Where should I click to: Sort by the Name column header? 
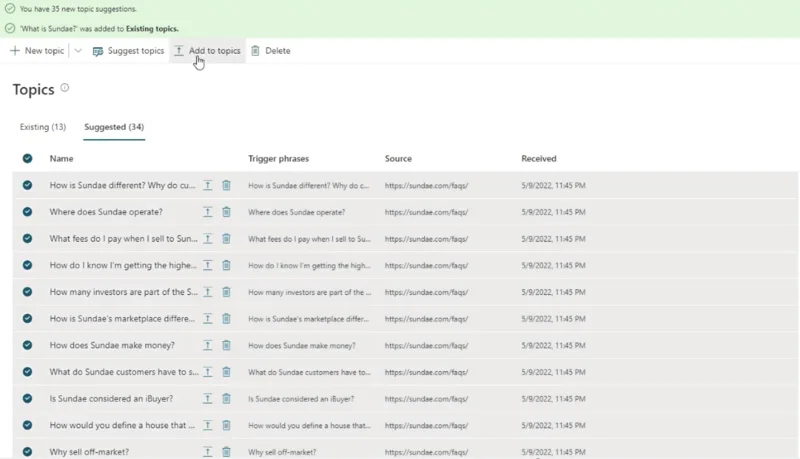click(61, 159)
